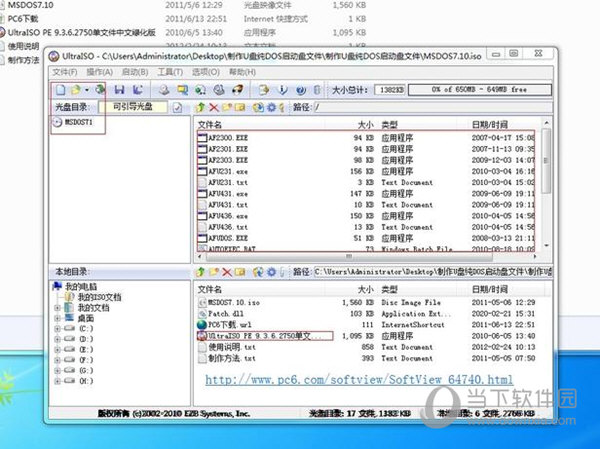Click the gear settings icon in disc toolbar
600x449 pixels.
pos(271,108)
